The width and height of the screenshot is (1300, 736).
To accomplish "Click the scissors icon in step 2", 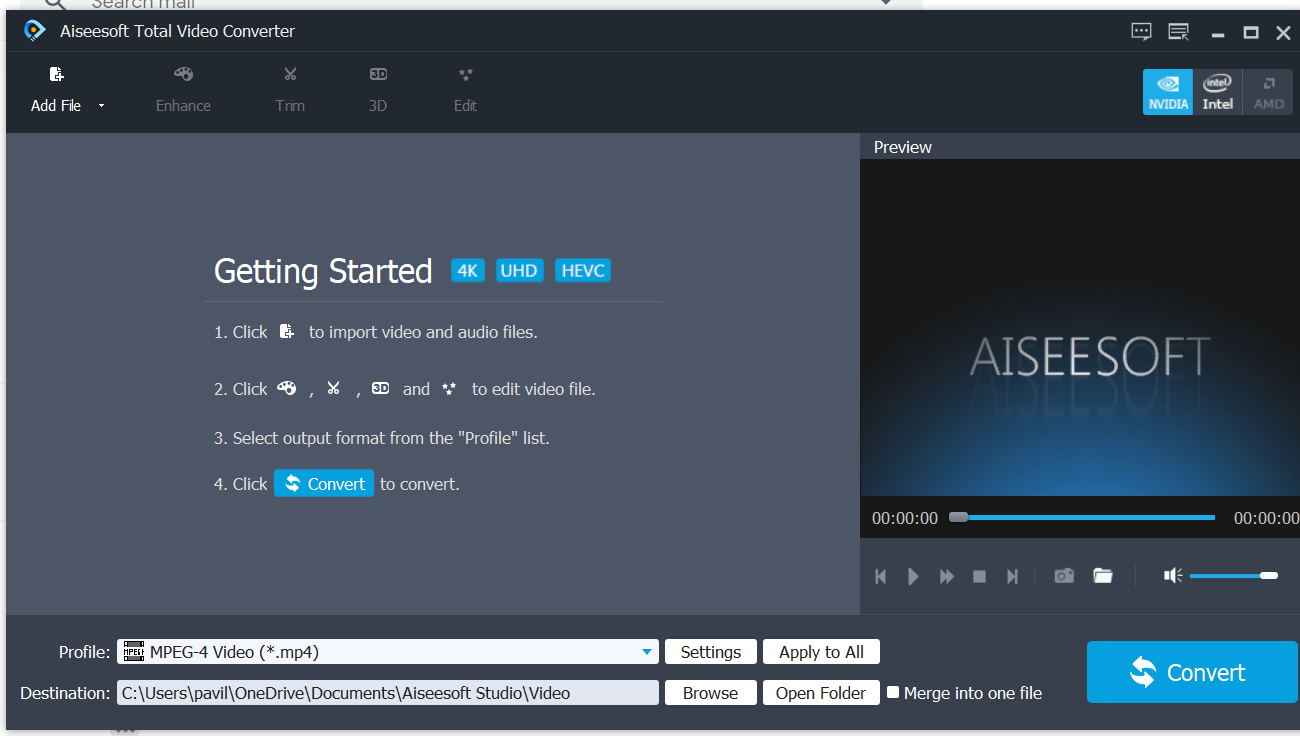I will click(334, 388).
